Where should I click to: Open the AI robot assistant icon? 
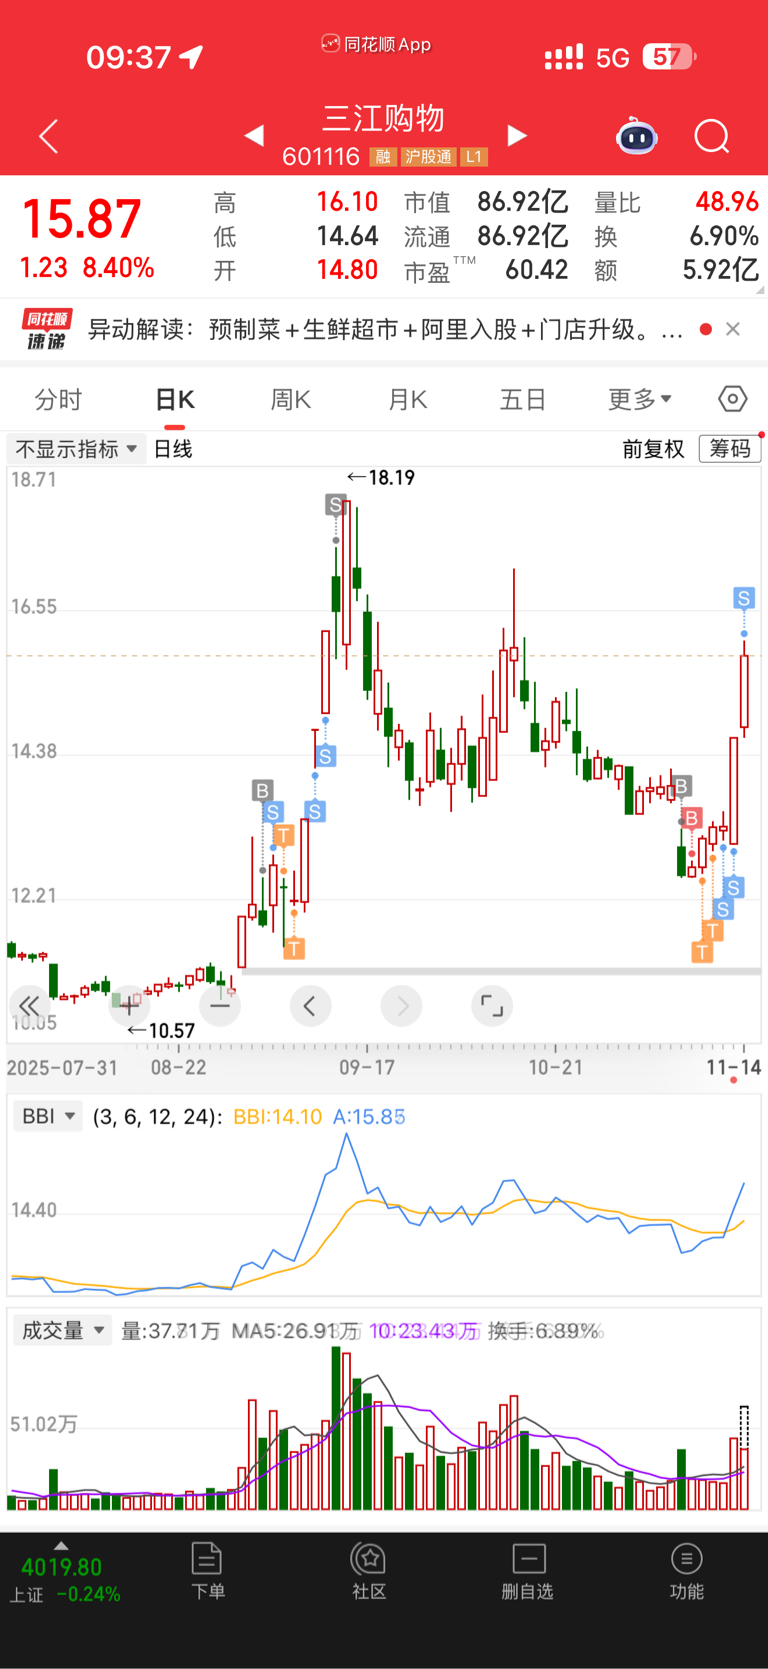(x=637, y=136)
